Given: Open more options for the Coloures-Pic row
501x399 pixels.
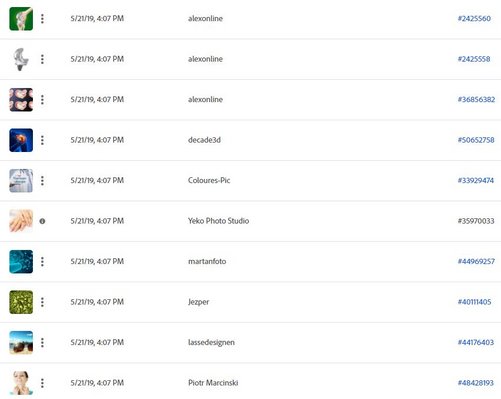Looking at the screenshot, I should point(42,181).
